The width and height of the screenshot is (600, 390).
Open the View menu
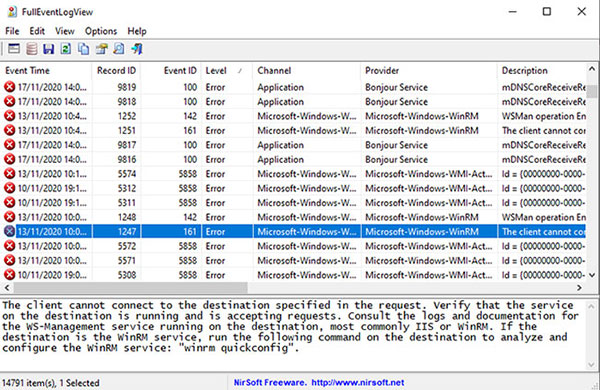(x=65, y=31)
